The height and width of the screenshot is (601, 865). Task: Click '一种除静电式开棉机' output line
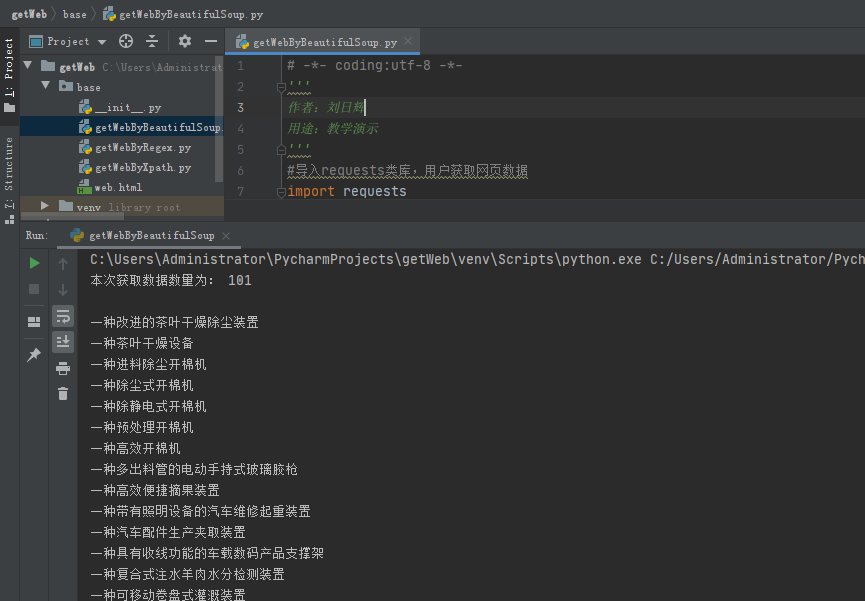click(148, 406)
